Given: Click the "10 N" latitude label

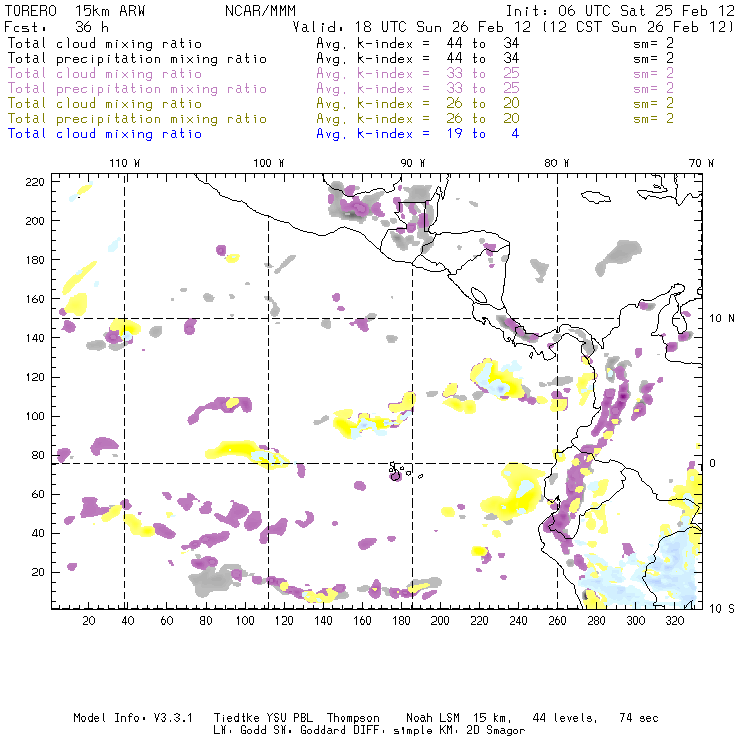Looking at the screenshot, I should 722,319.
